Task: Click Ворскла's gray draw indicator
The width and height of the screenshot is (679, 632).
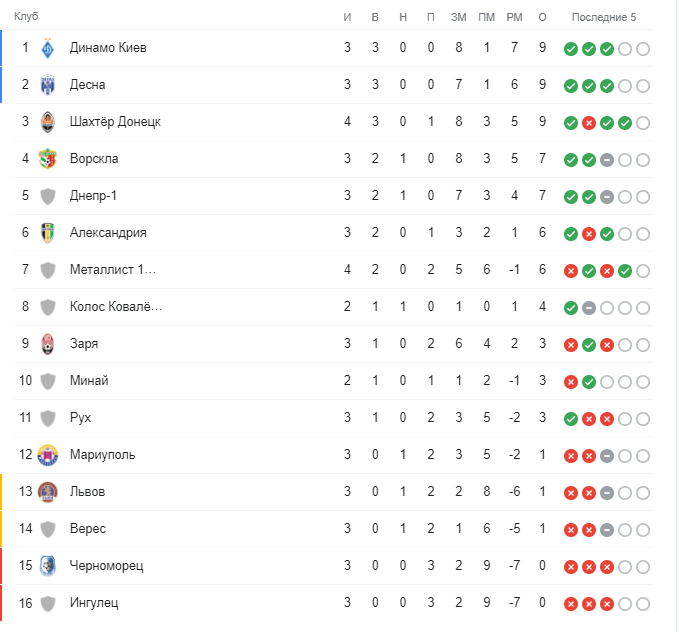Action: tap(607, 160)
